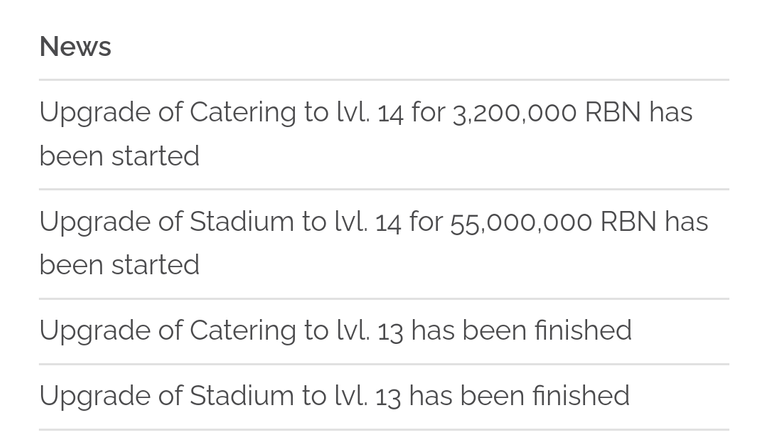This screenshot has height=437, width=768.
Task: Click the 55,000,000 RBN cost amount
Action: pos(553,222)
